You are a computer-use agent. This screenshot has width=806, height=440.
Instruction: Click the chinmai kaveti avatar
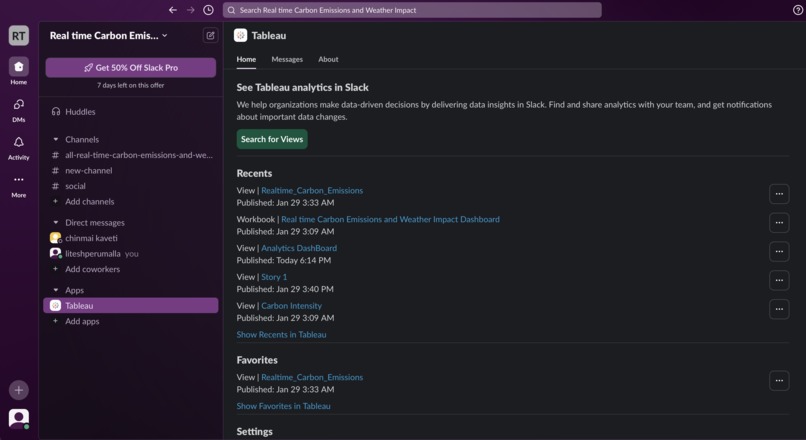click(x=56, y=238)
